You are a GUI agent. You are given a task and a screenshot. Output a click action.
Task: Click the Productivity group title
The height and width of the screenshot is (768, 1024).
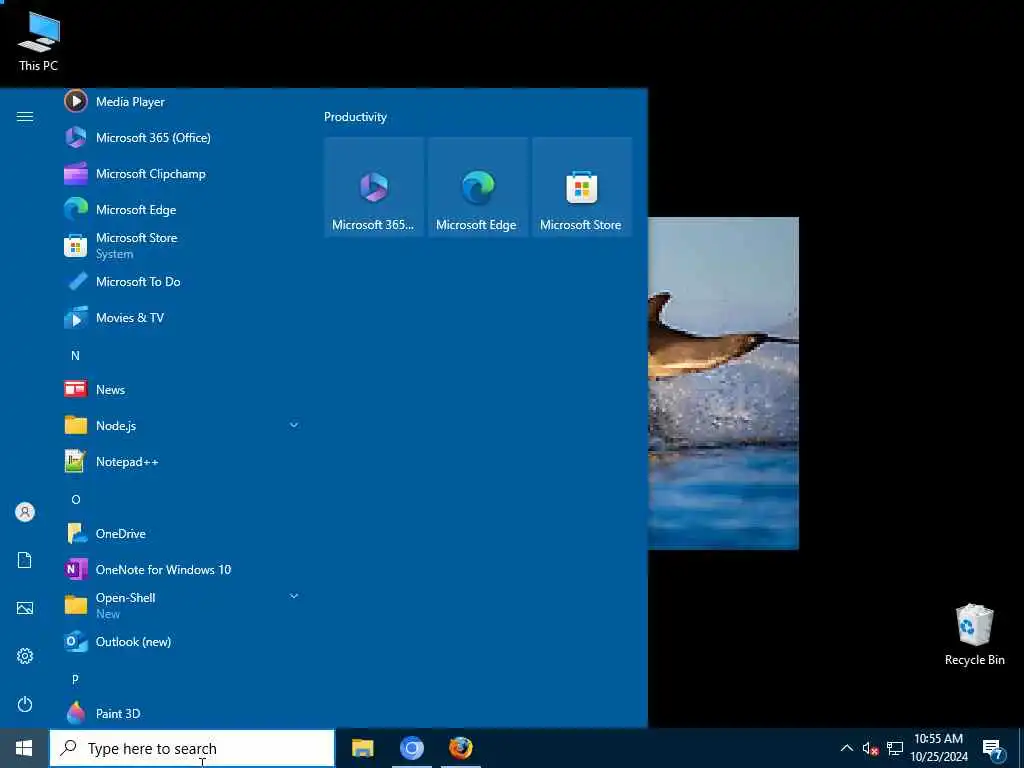(355, 117)
